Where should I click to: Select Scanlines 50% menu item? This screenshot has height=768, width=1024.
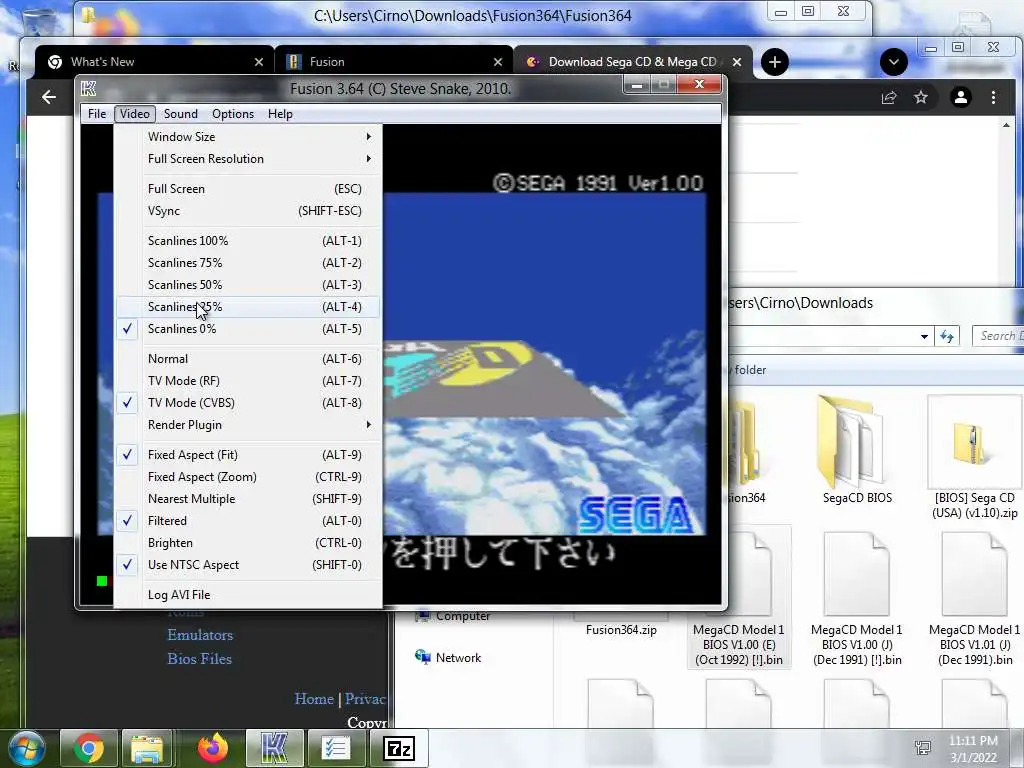tap(248, 285)
